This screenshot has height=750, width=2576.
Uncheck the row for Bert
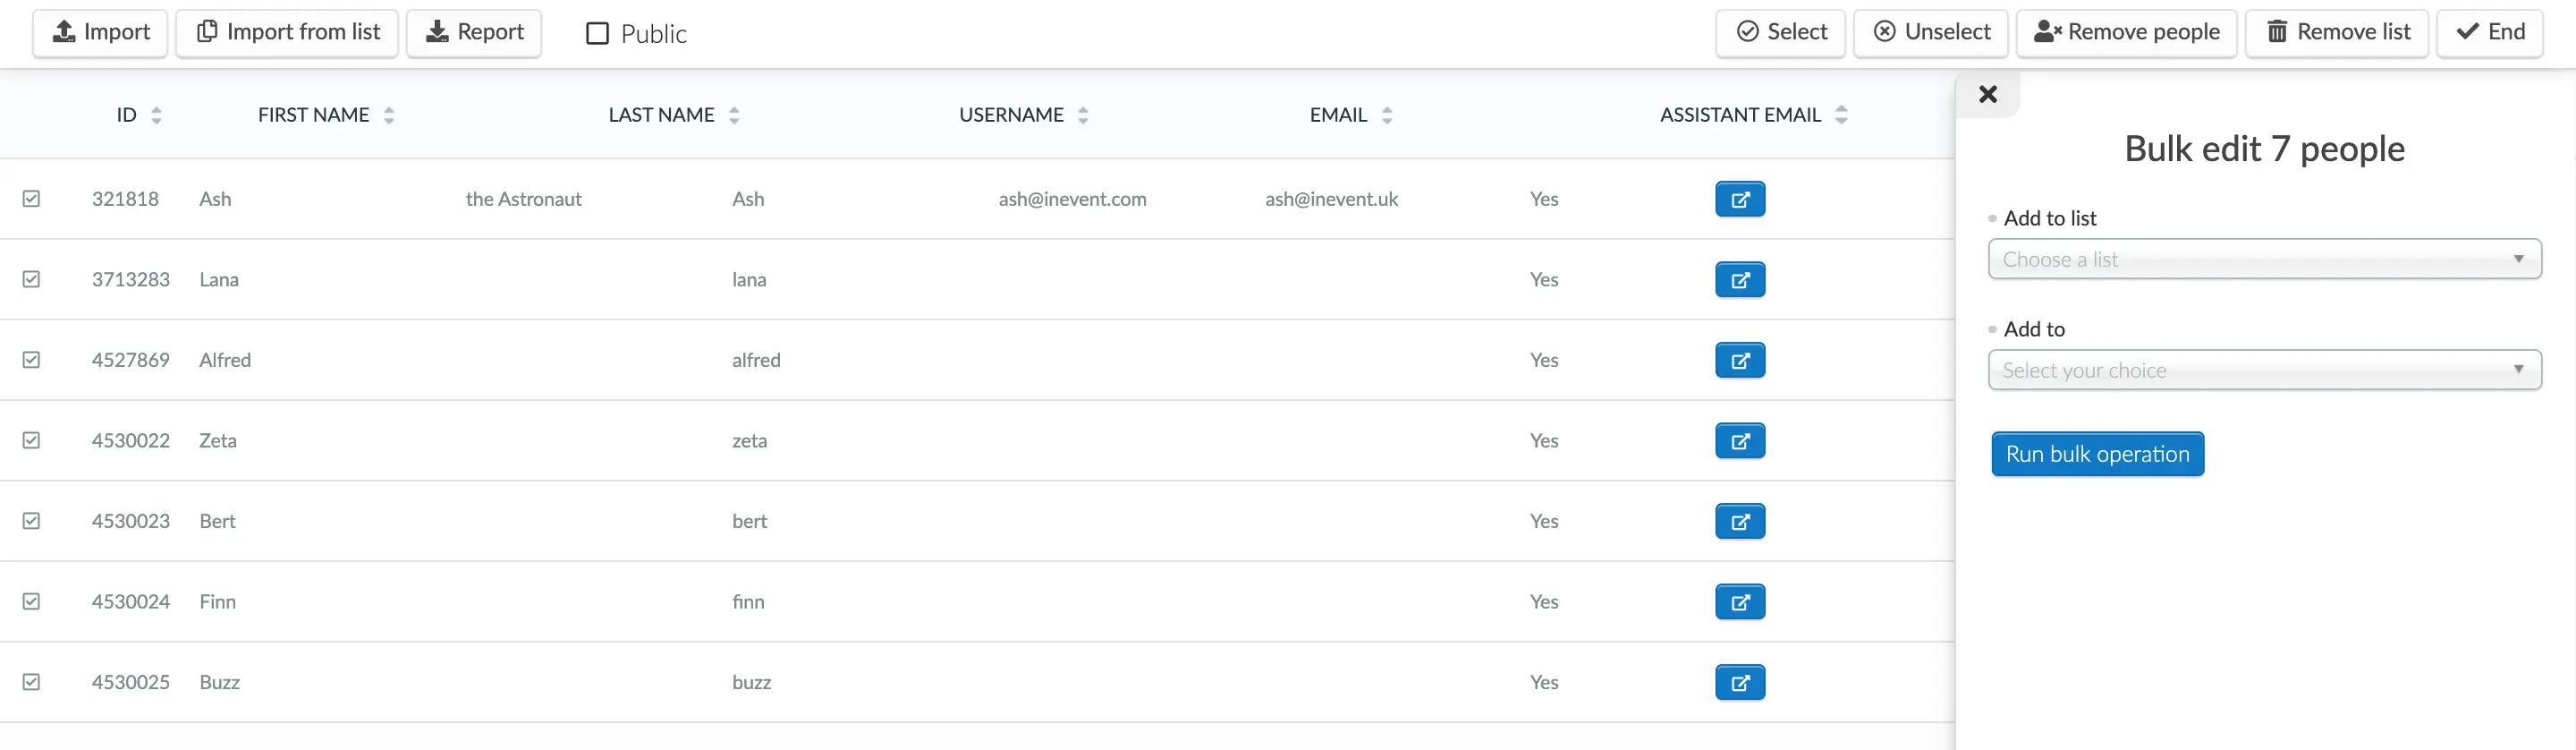point(31,521)
